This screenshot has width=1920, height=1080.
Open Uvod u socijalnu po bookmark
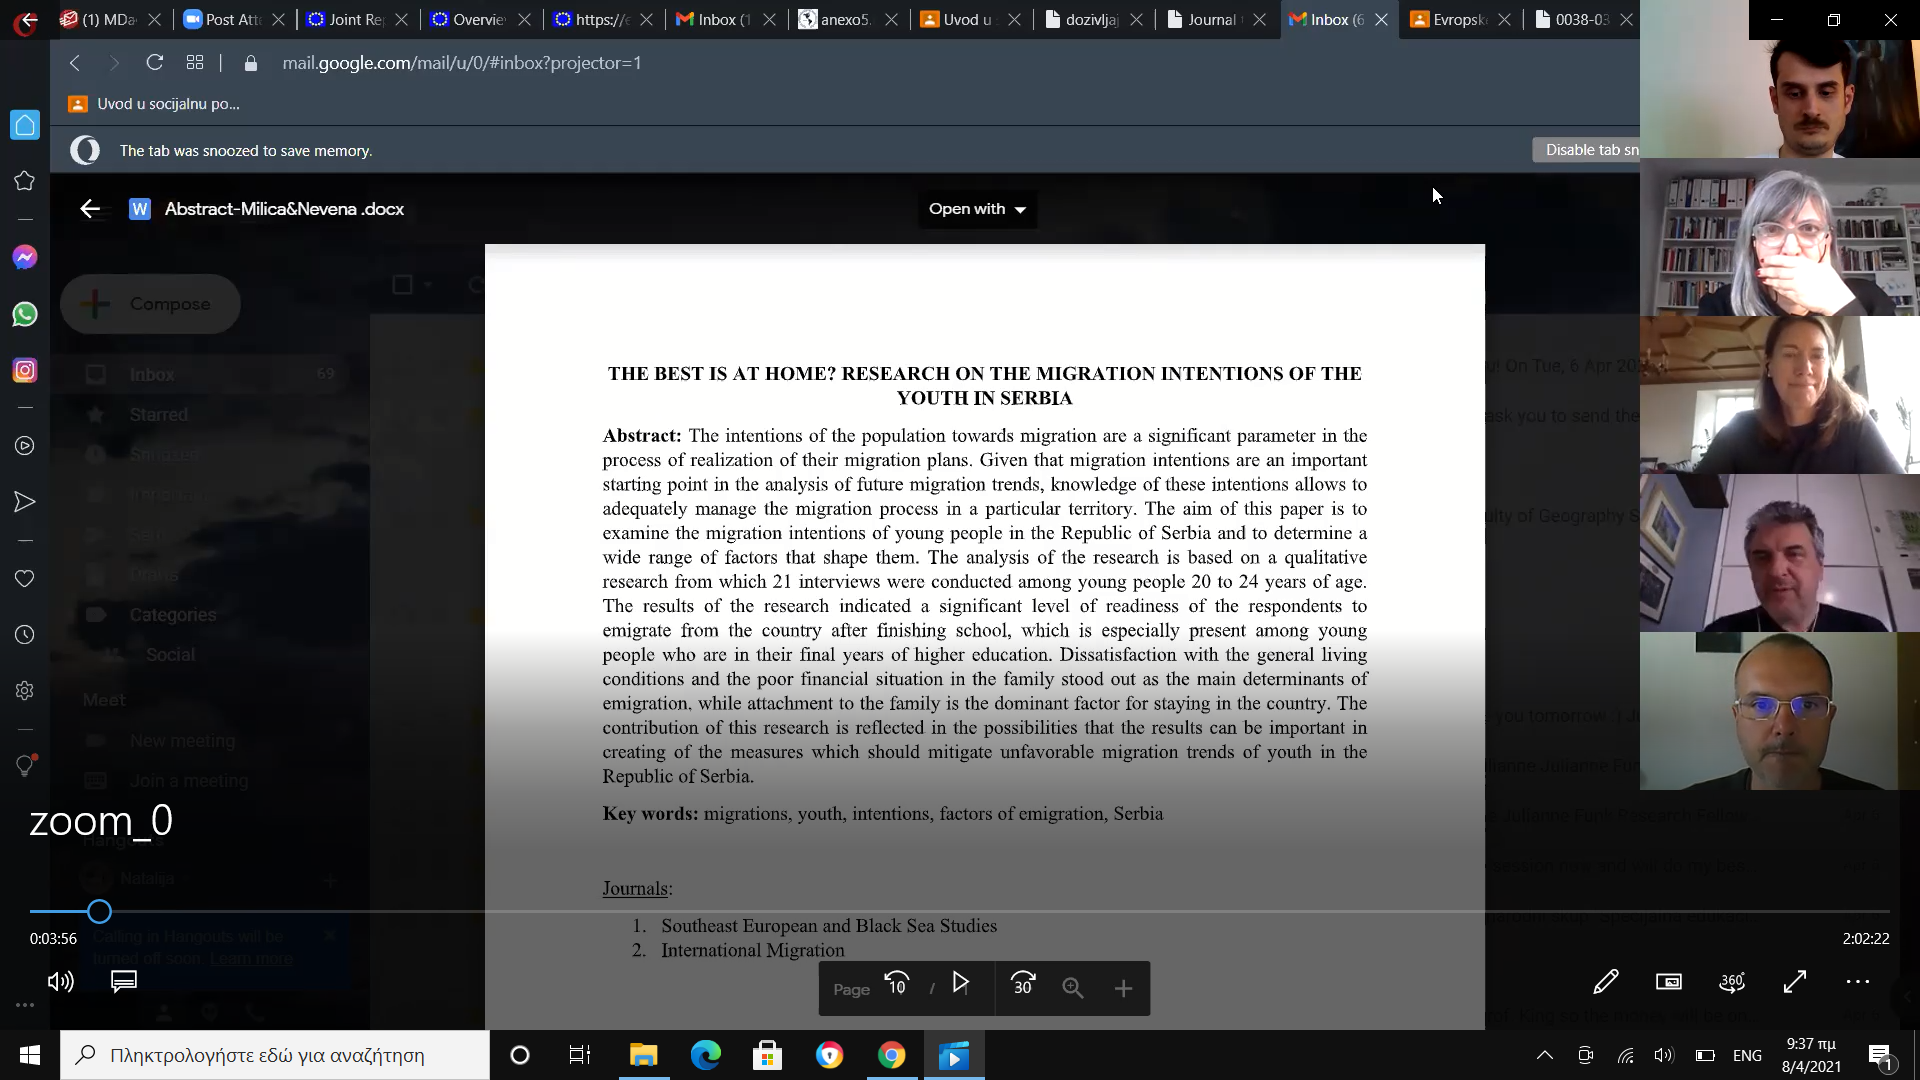pos(155,104)
